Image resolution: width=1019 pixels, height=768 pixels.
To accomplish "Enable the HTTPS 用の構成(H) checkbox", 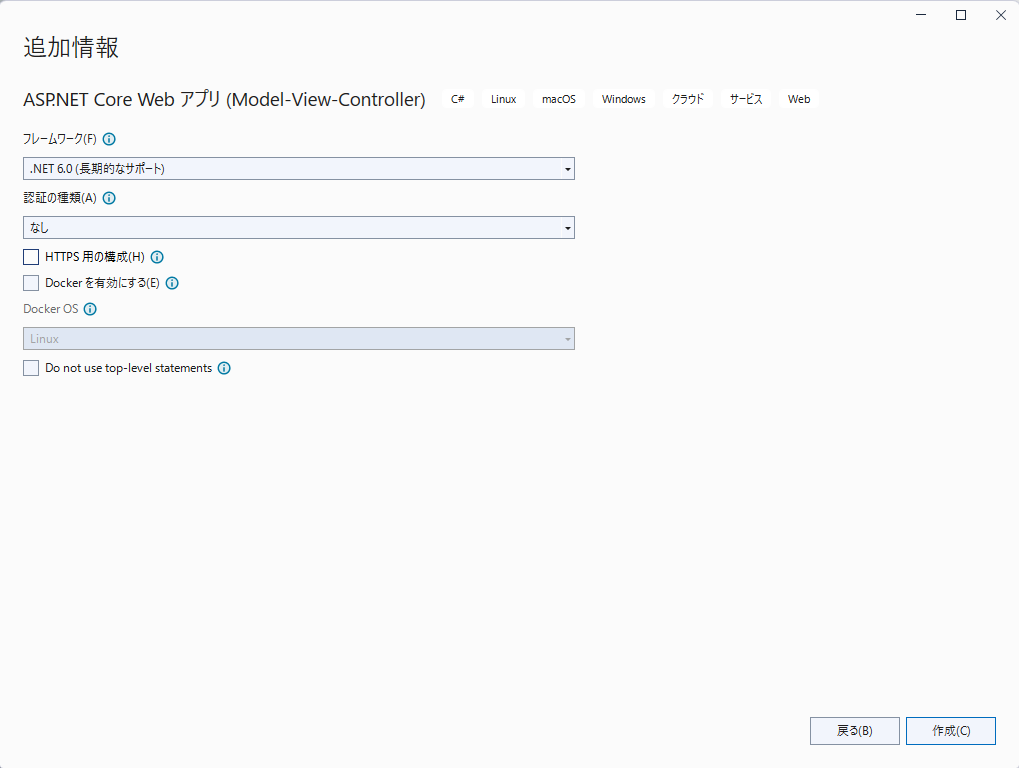I will [x=31, y=257].
